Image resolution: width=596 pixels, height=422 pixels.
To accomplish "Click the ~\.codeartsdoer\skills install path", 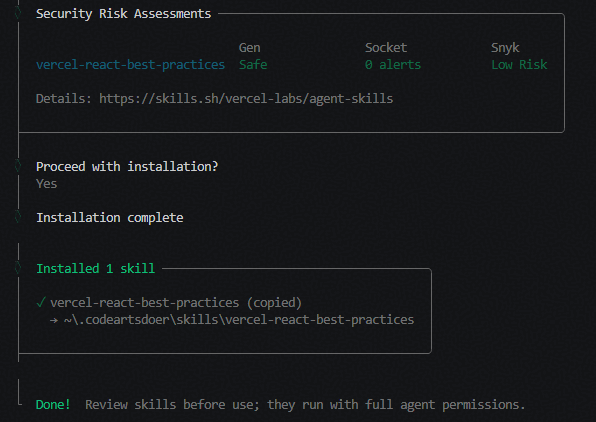I will pyautogui.click(x=239, y=320).
